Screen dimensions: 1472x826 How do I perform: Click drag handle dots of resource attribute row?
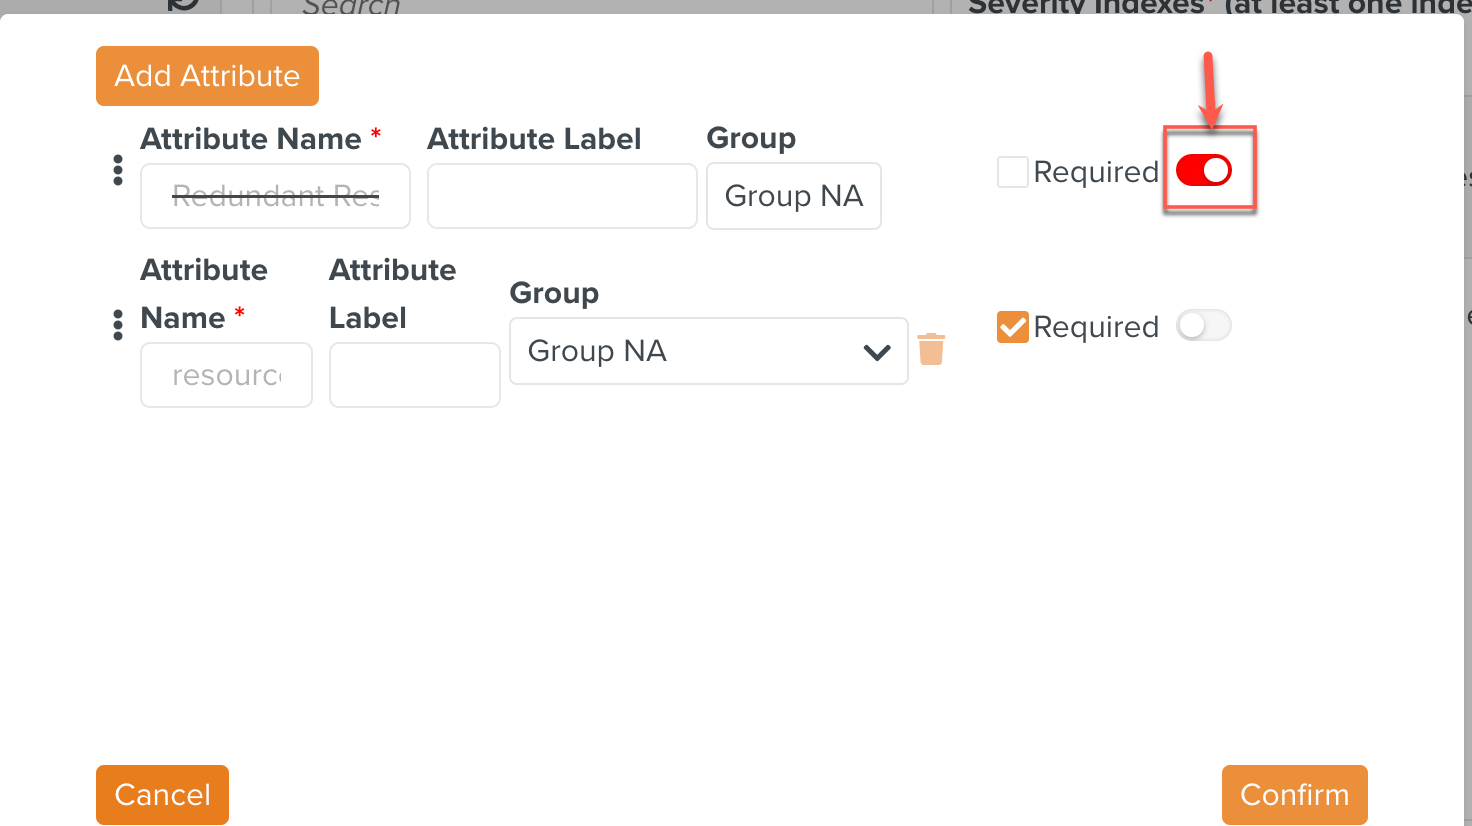[118, 325]
